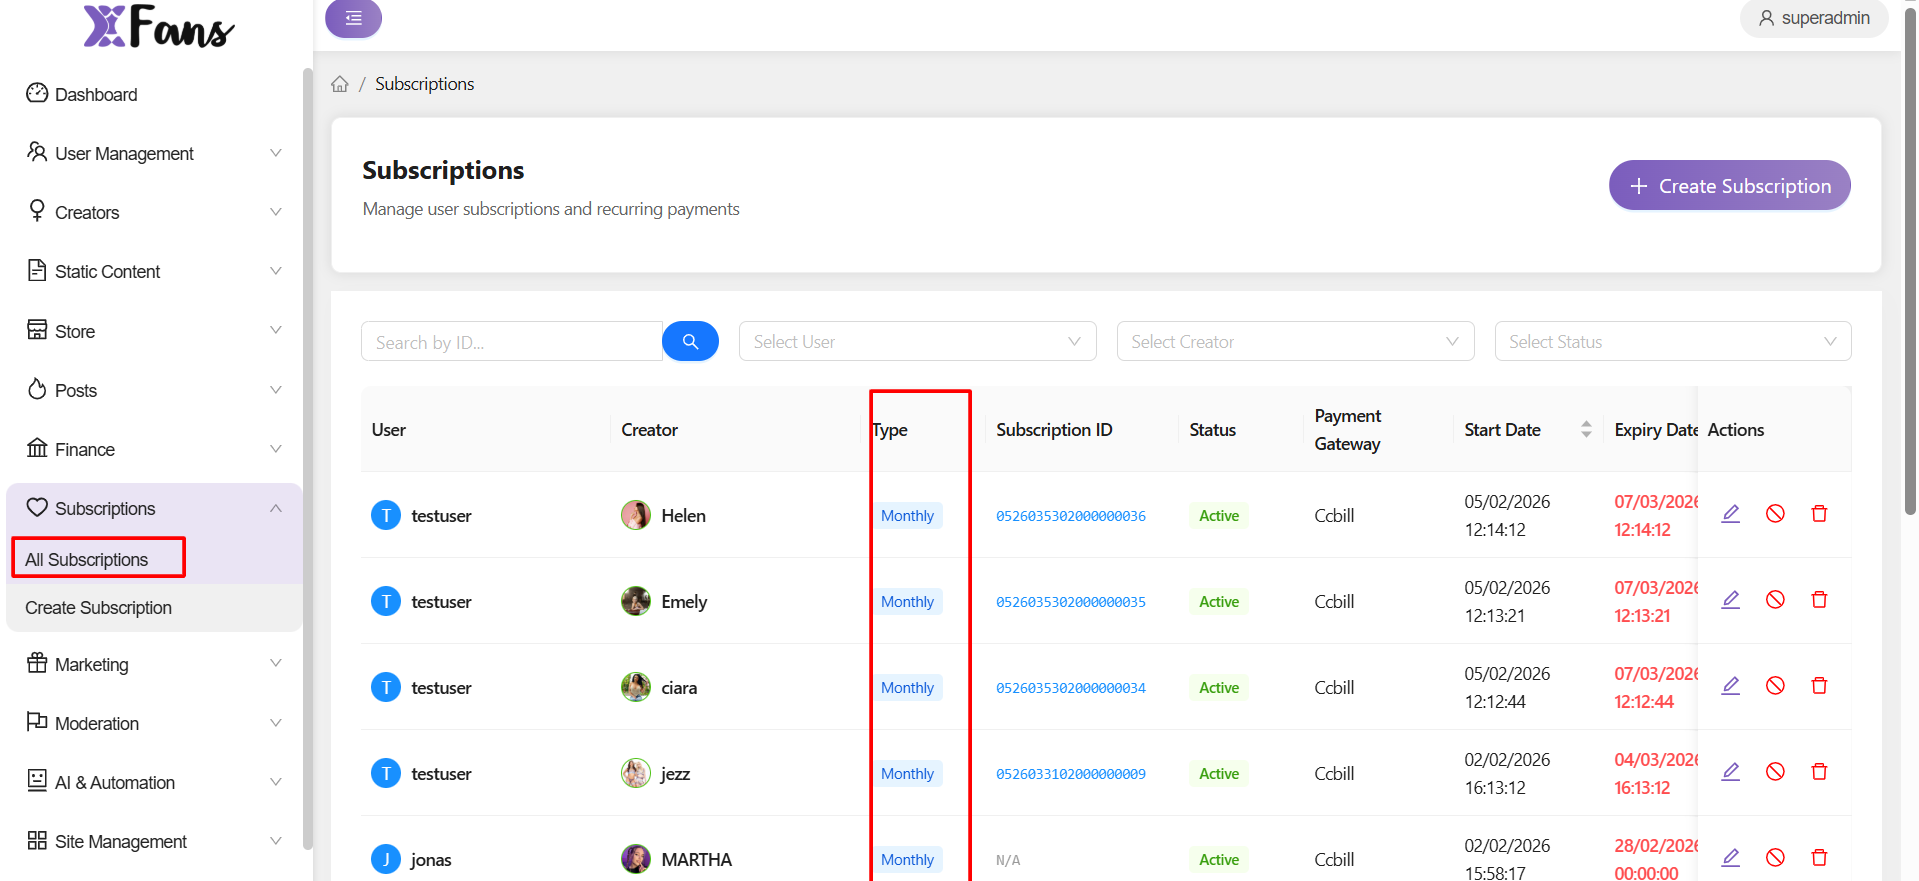Open the Select Creator dropdown
Viewport: 1919px width, 881px height.
[x=1295, y=342]
